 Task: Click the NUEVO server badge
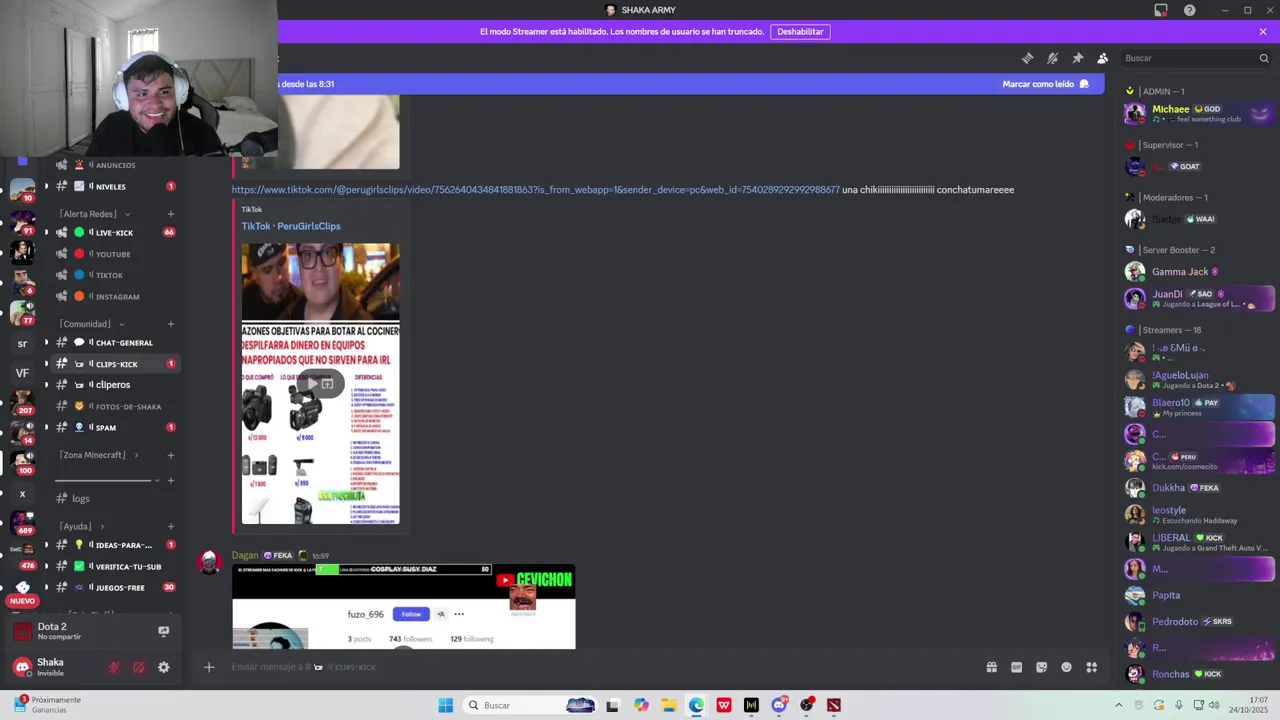tap(22, 601)
